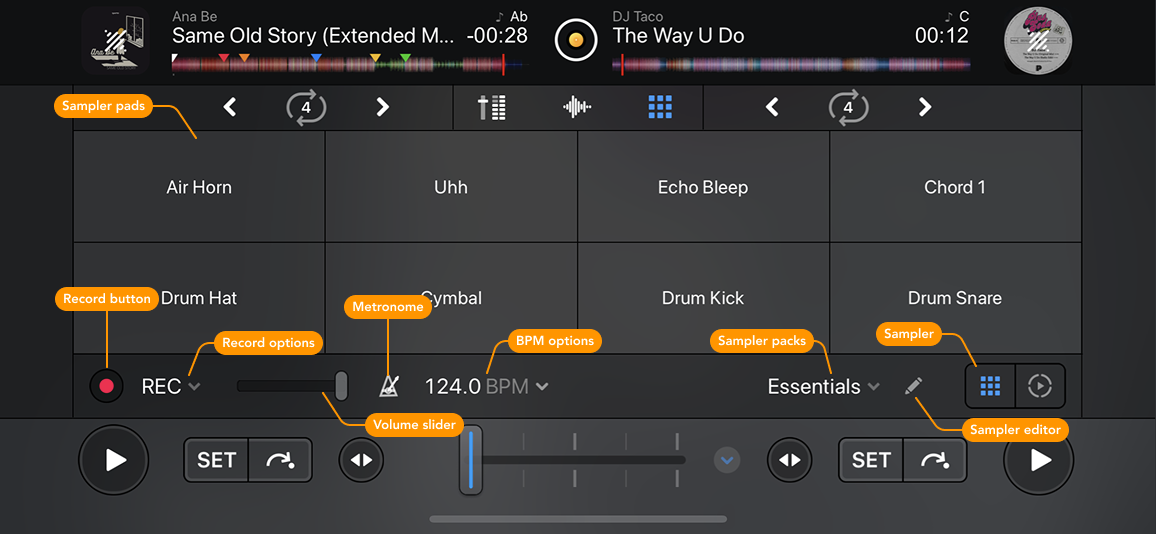1156x534 pixels.
Task: Jump to the white cue marker at track start
Action: pyautogui.click(x=175, y=58)
